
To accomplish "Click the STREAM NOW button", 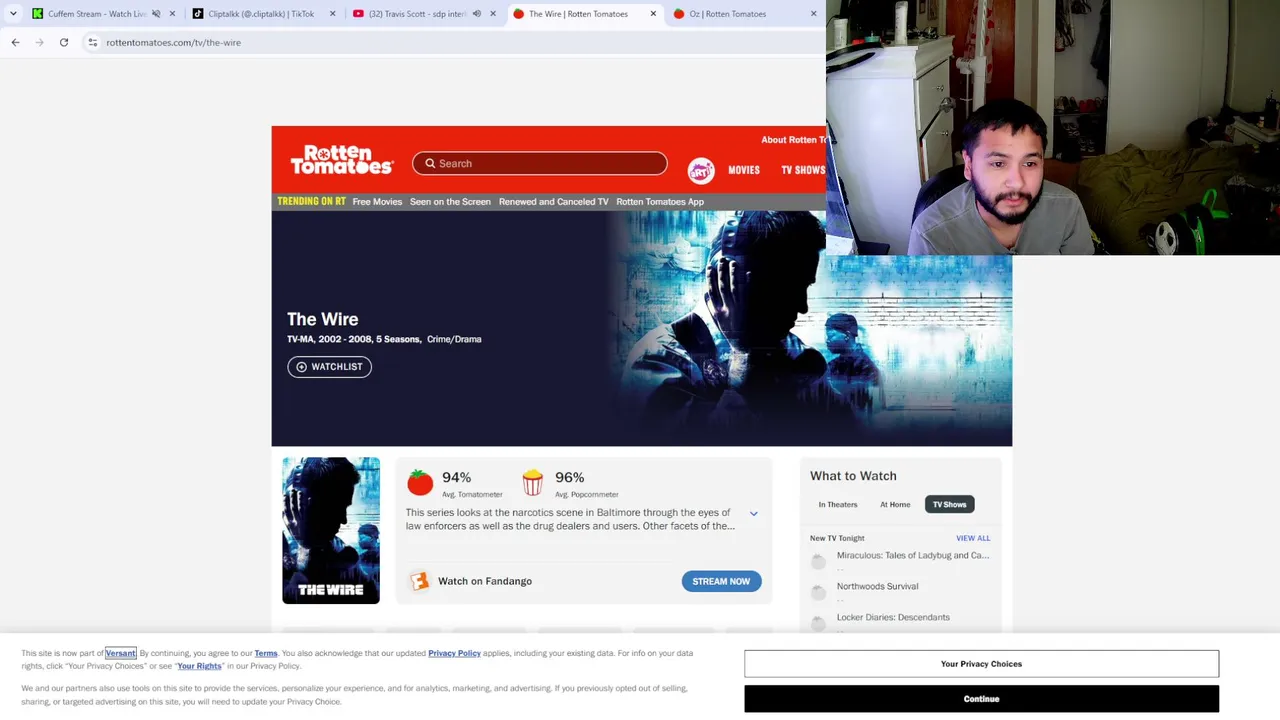I will [721, 581].
